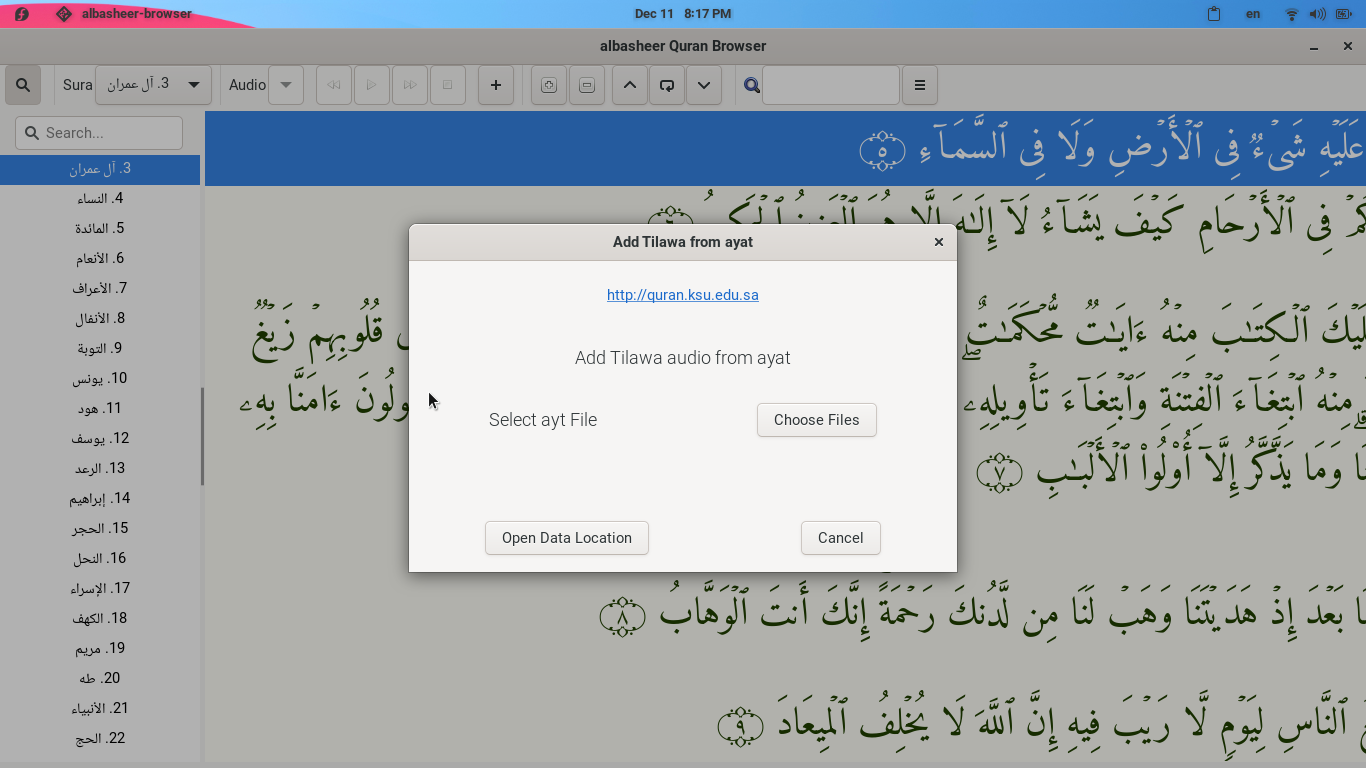Viewport: 1366px width, 768px height.
Task: Open the hamburger main menu
Action: [920, 85]
